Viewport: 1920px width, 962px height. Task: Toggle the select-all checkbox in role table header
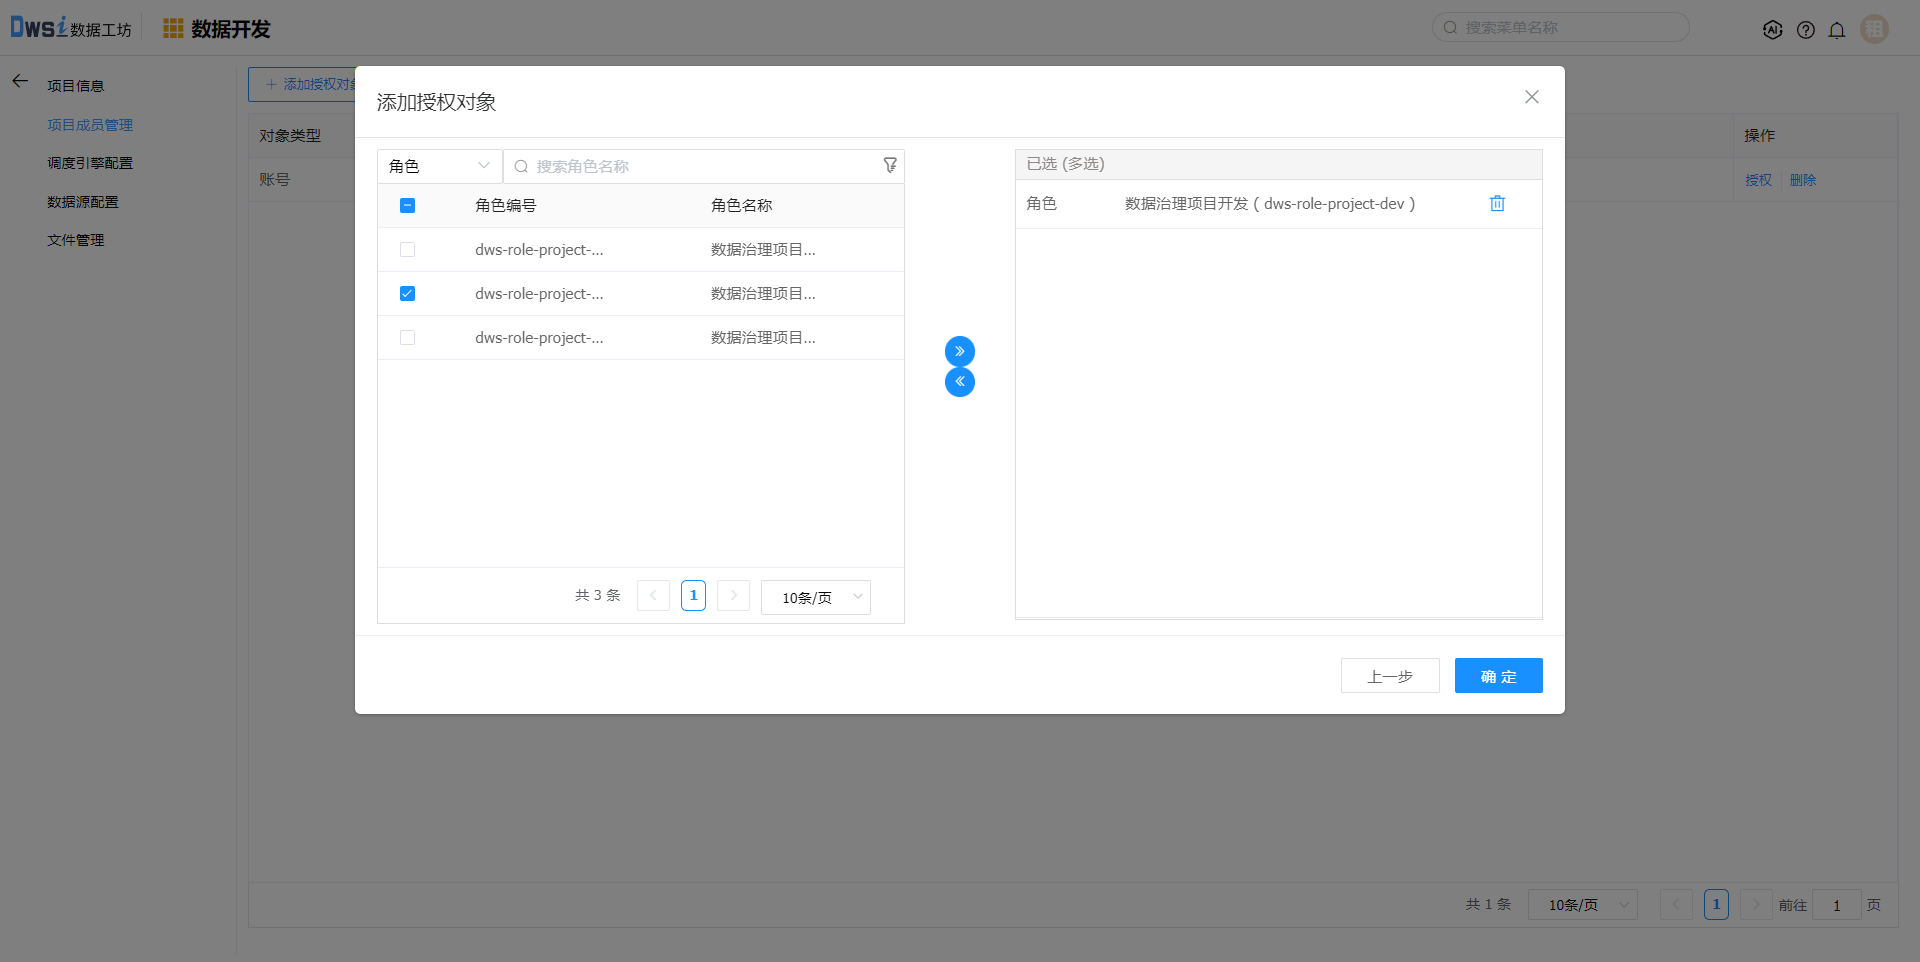(407, 206)
